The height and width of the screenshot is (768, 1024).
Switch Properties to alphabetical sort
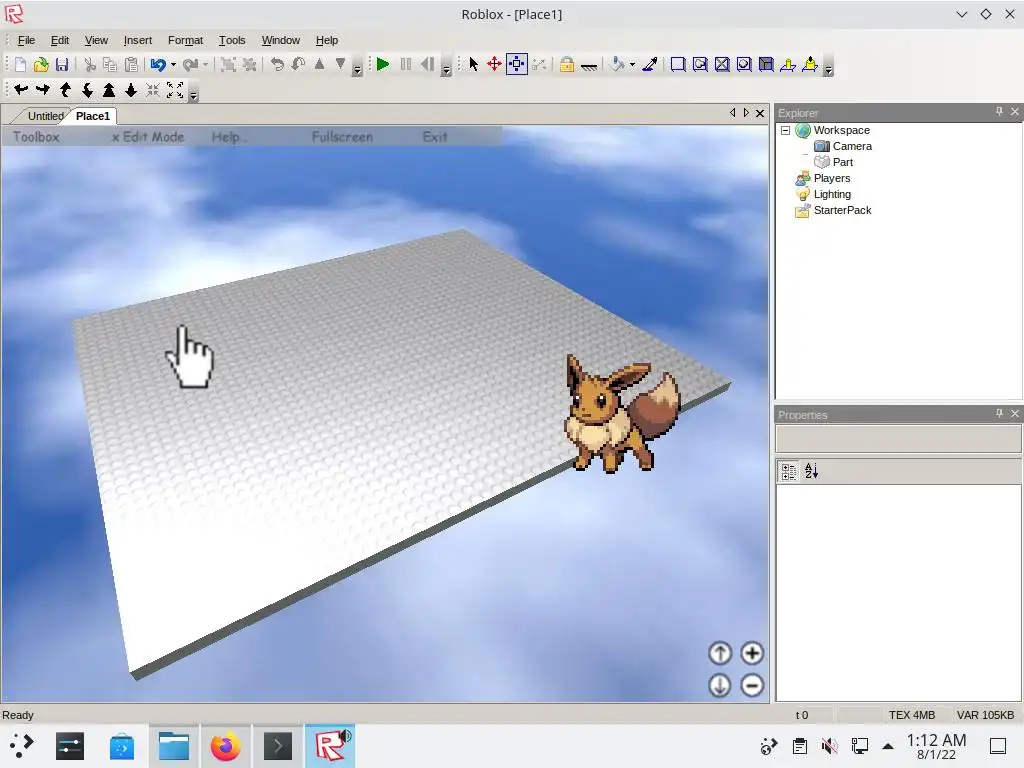click(x=811, y=471)
